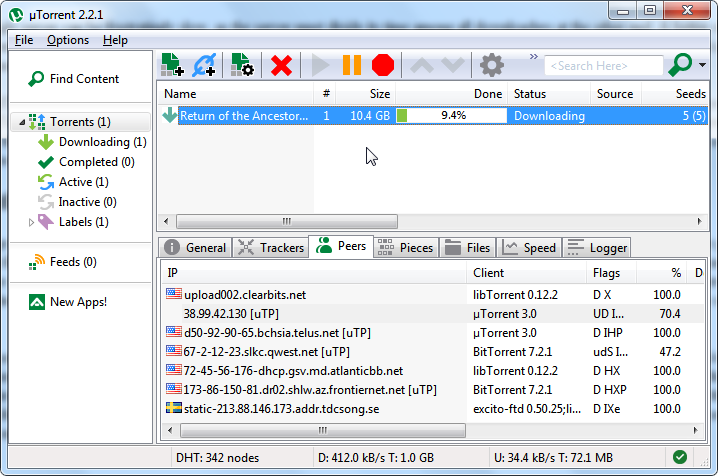Sort peers by IP column header
Screen dimensions: 718x476
pyautogui.click(x=314, y=273)
